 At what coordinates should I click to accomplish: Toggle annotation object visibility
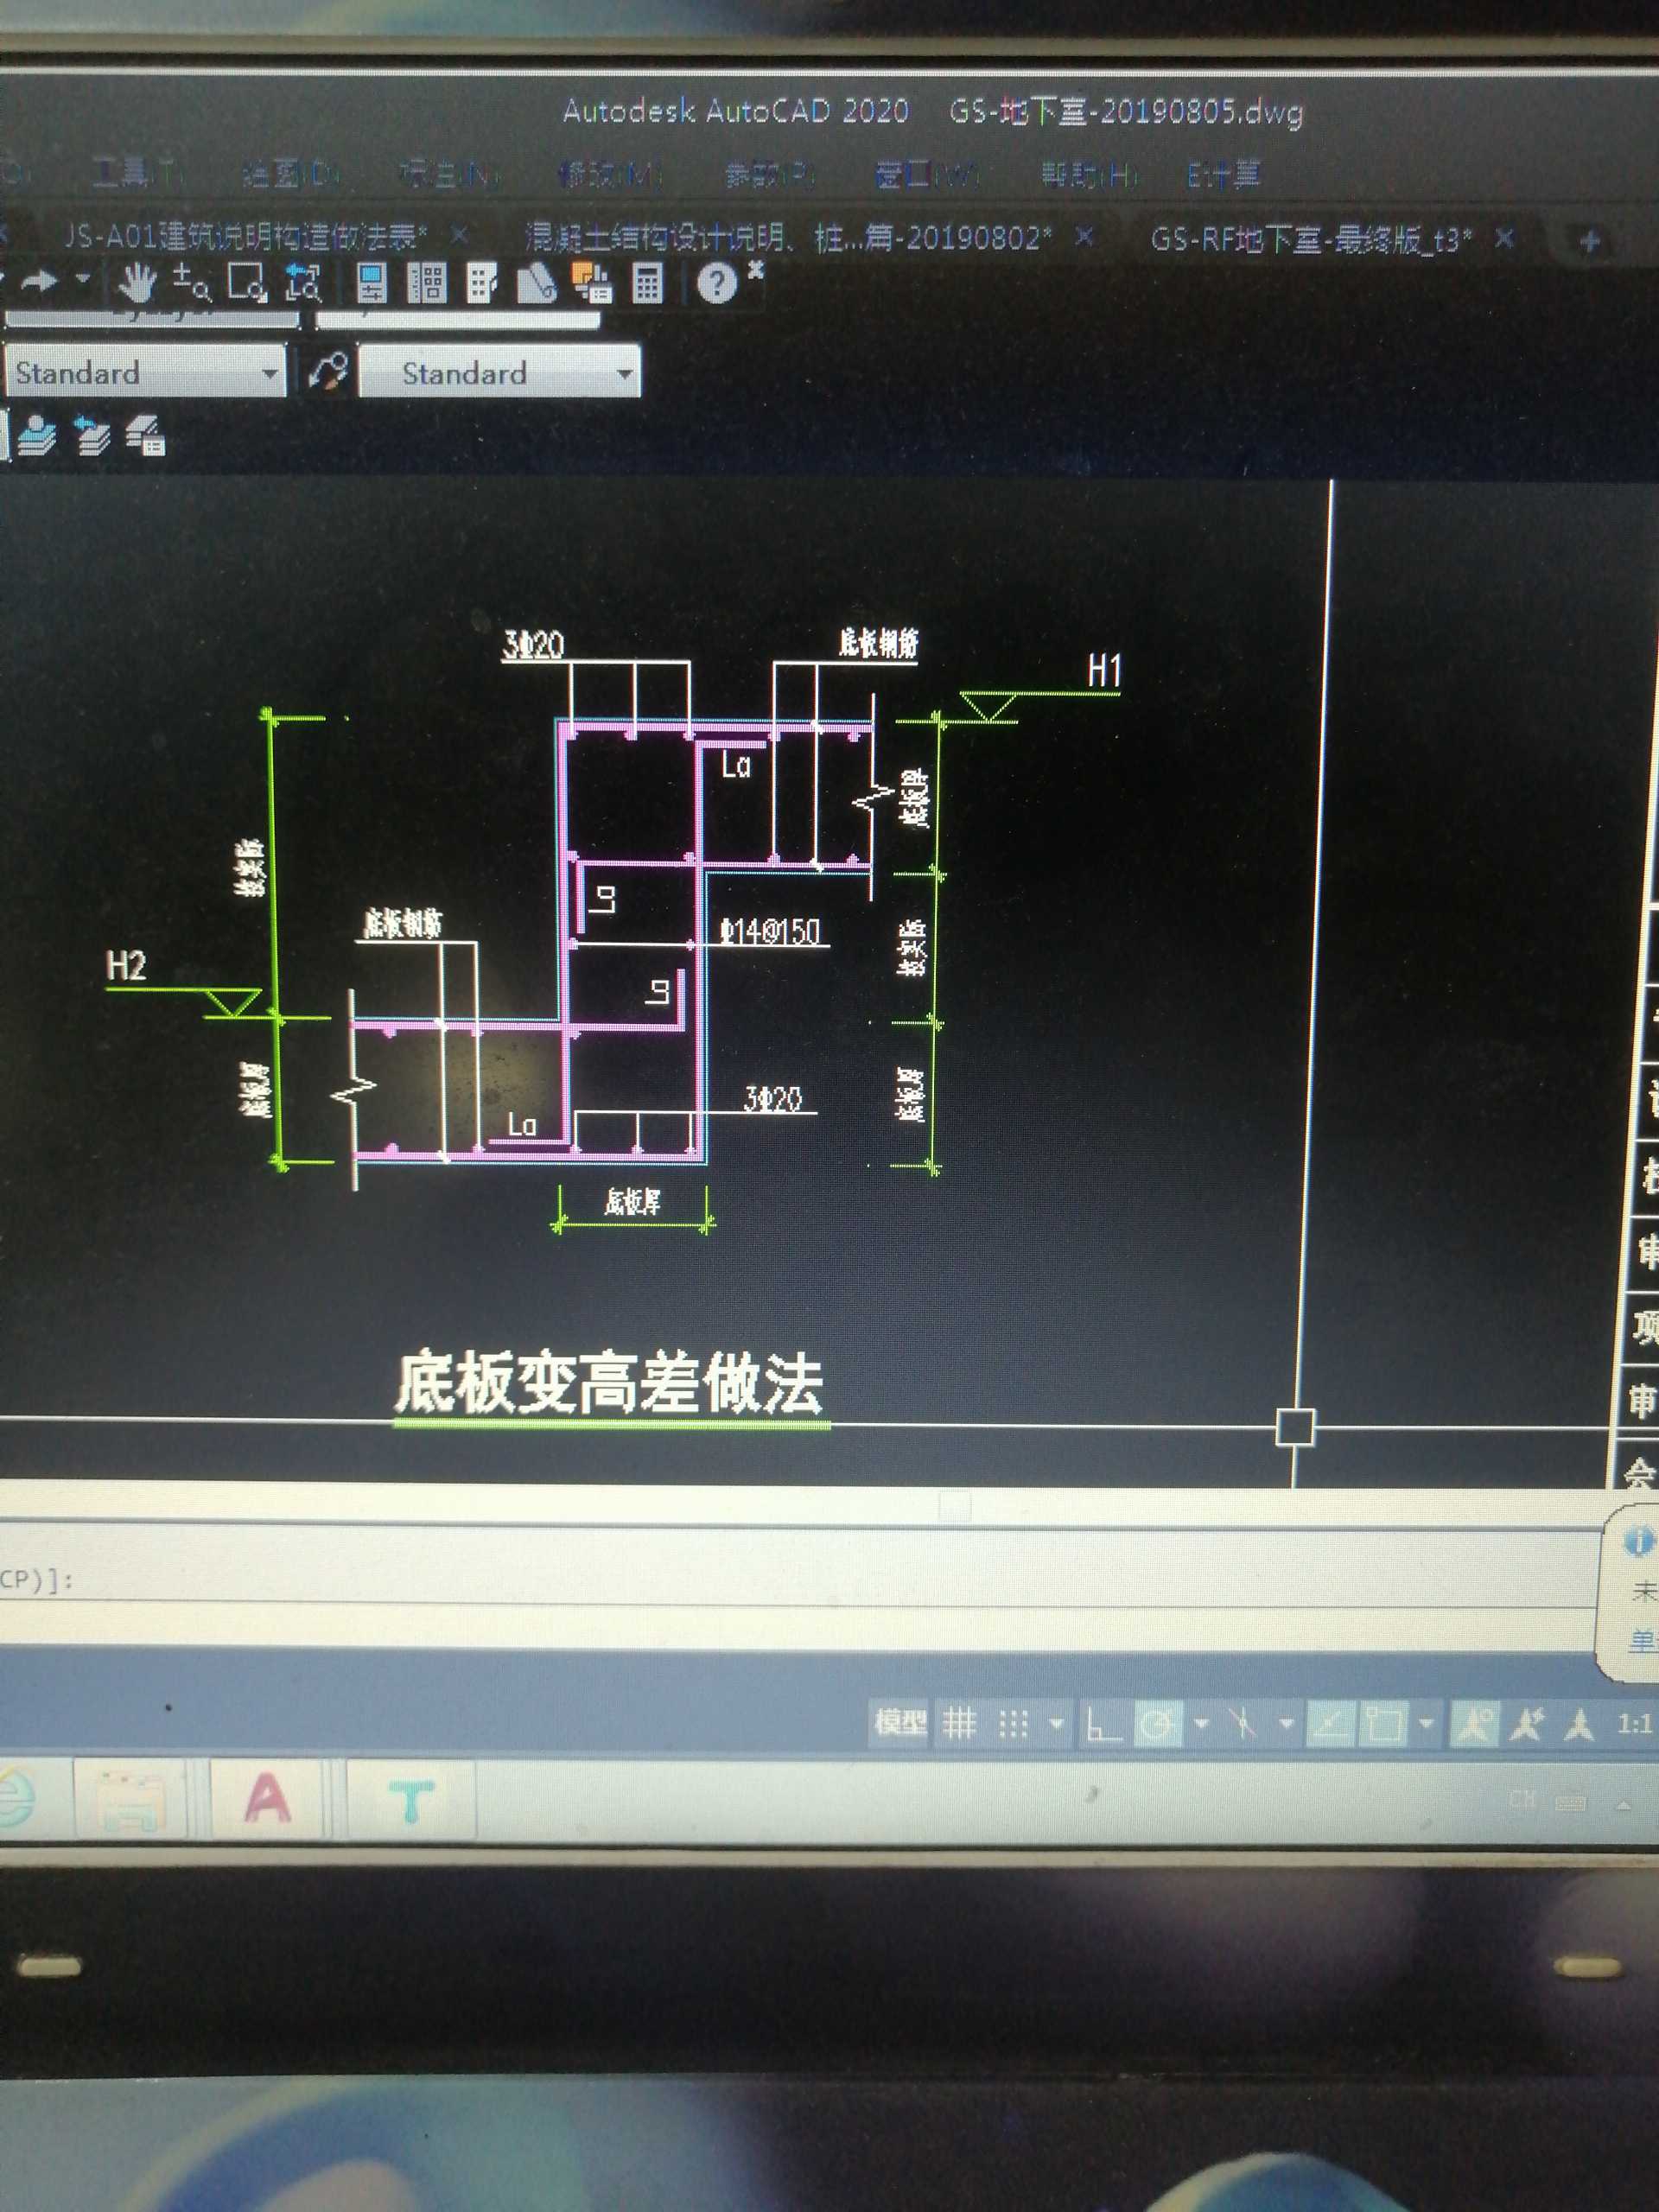pyautogui.click(x=1474, y=1724)
